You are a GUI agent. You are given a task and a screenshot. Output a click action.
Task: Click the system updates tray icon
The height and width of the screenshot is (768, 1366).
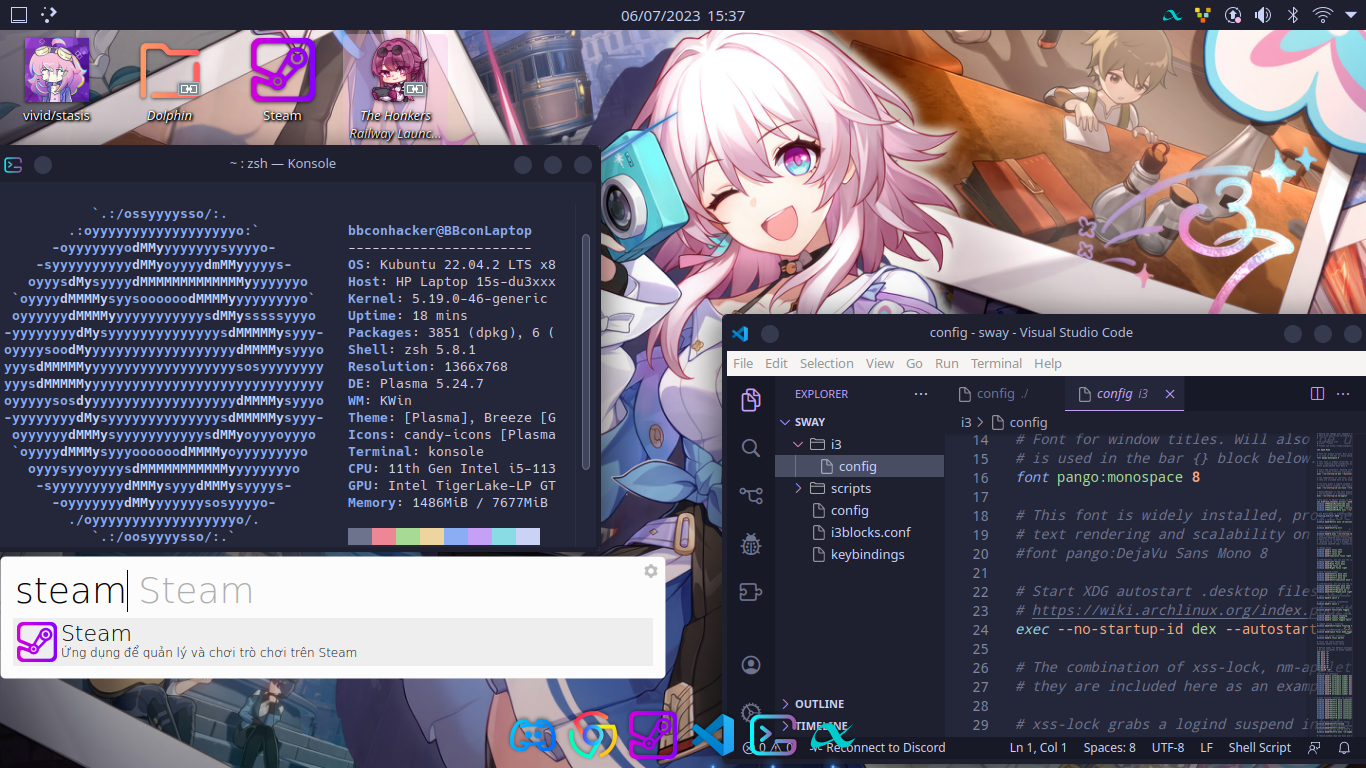(1233, 15)
